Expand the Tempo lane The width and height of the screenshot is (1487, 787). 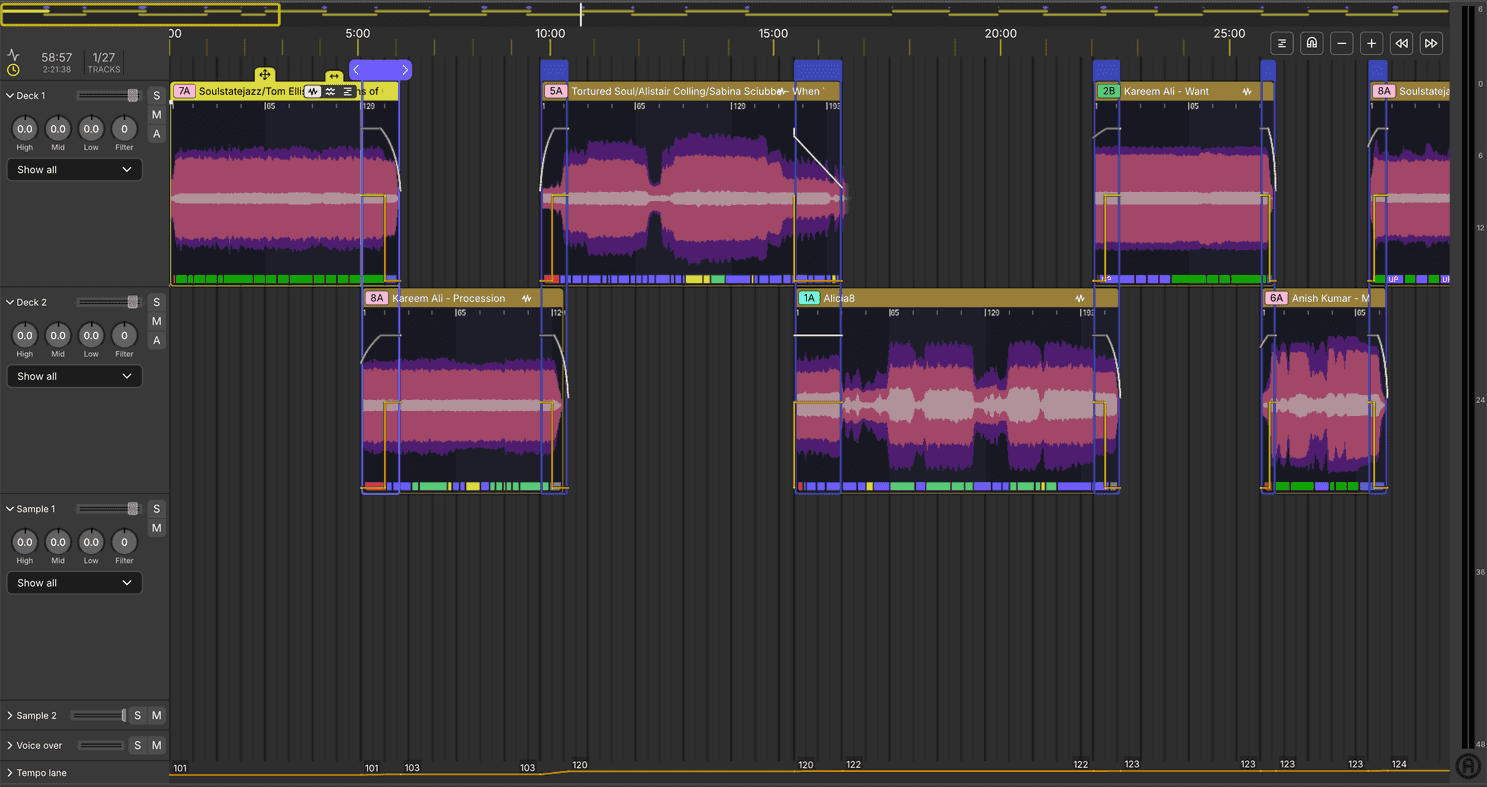pyautogui.click(x=10, y=772)
